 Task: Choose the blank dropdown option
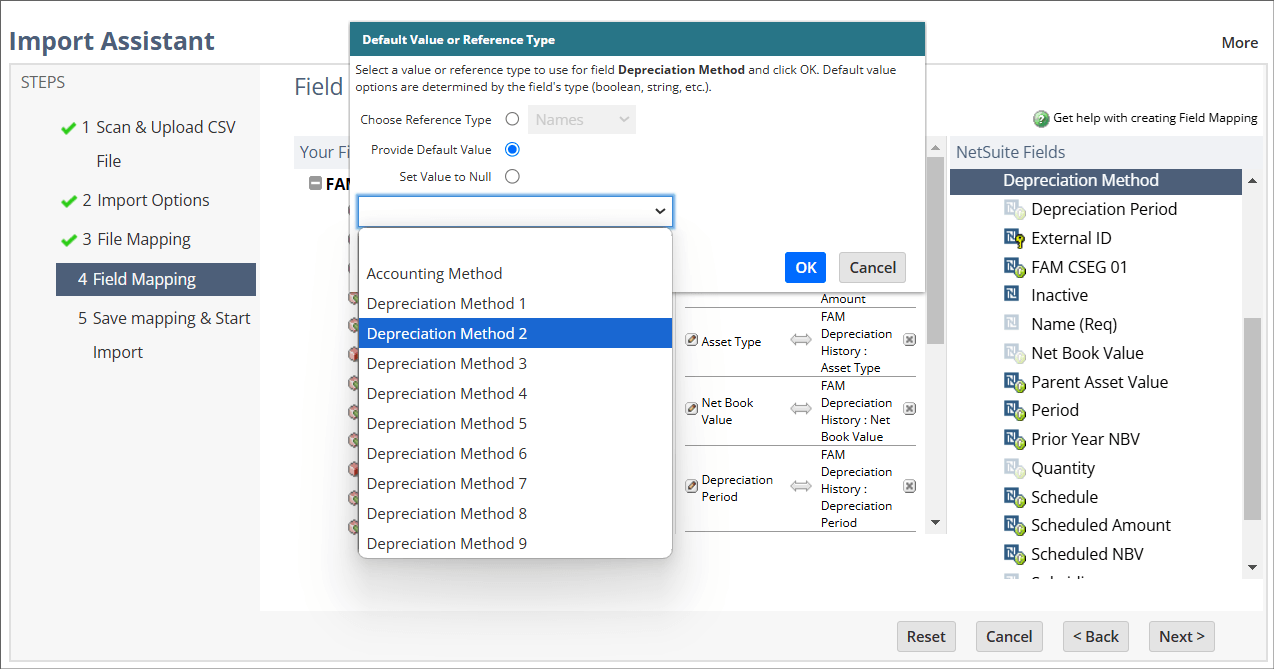(x=515, y=244)
